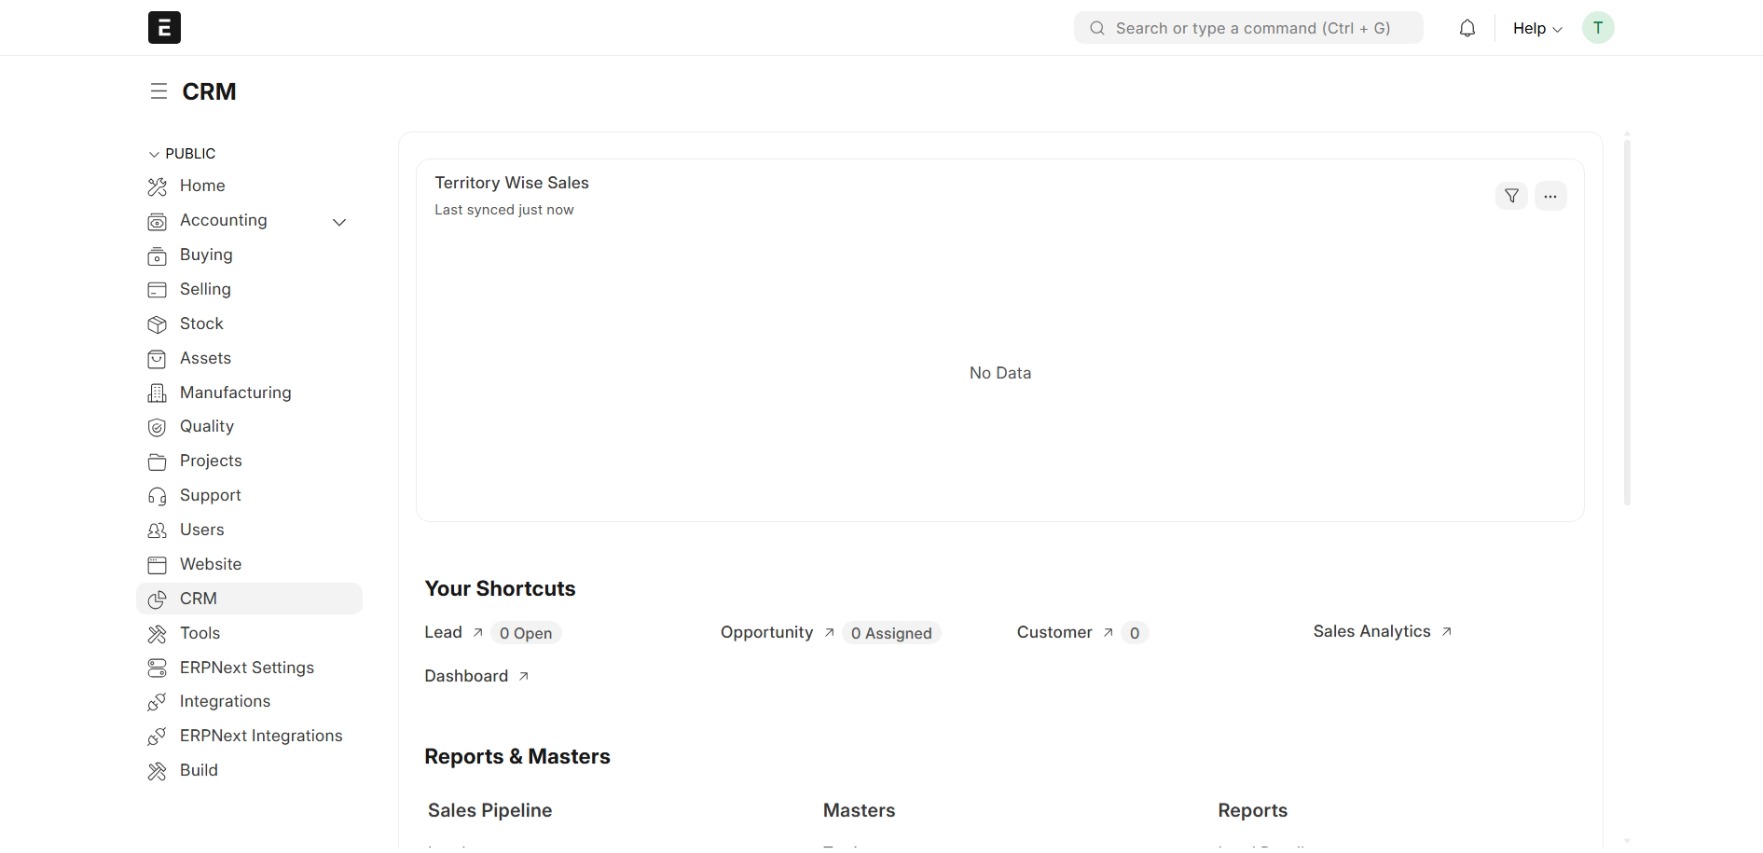Click the Stock box icon
Image resolution: width=1763 pixels, height=853 pixels.
[x=157, y=324]
